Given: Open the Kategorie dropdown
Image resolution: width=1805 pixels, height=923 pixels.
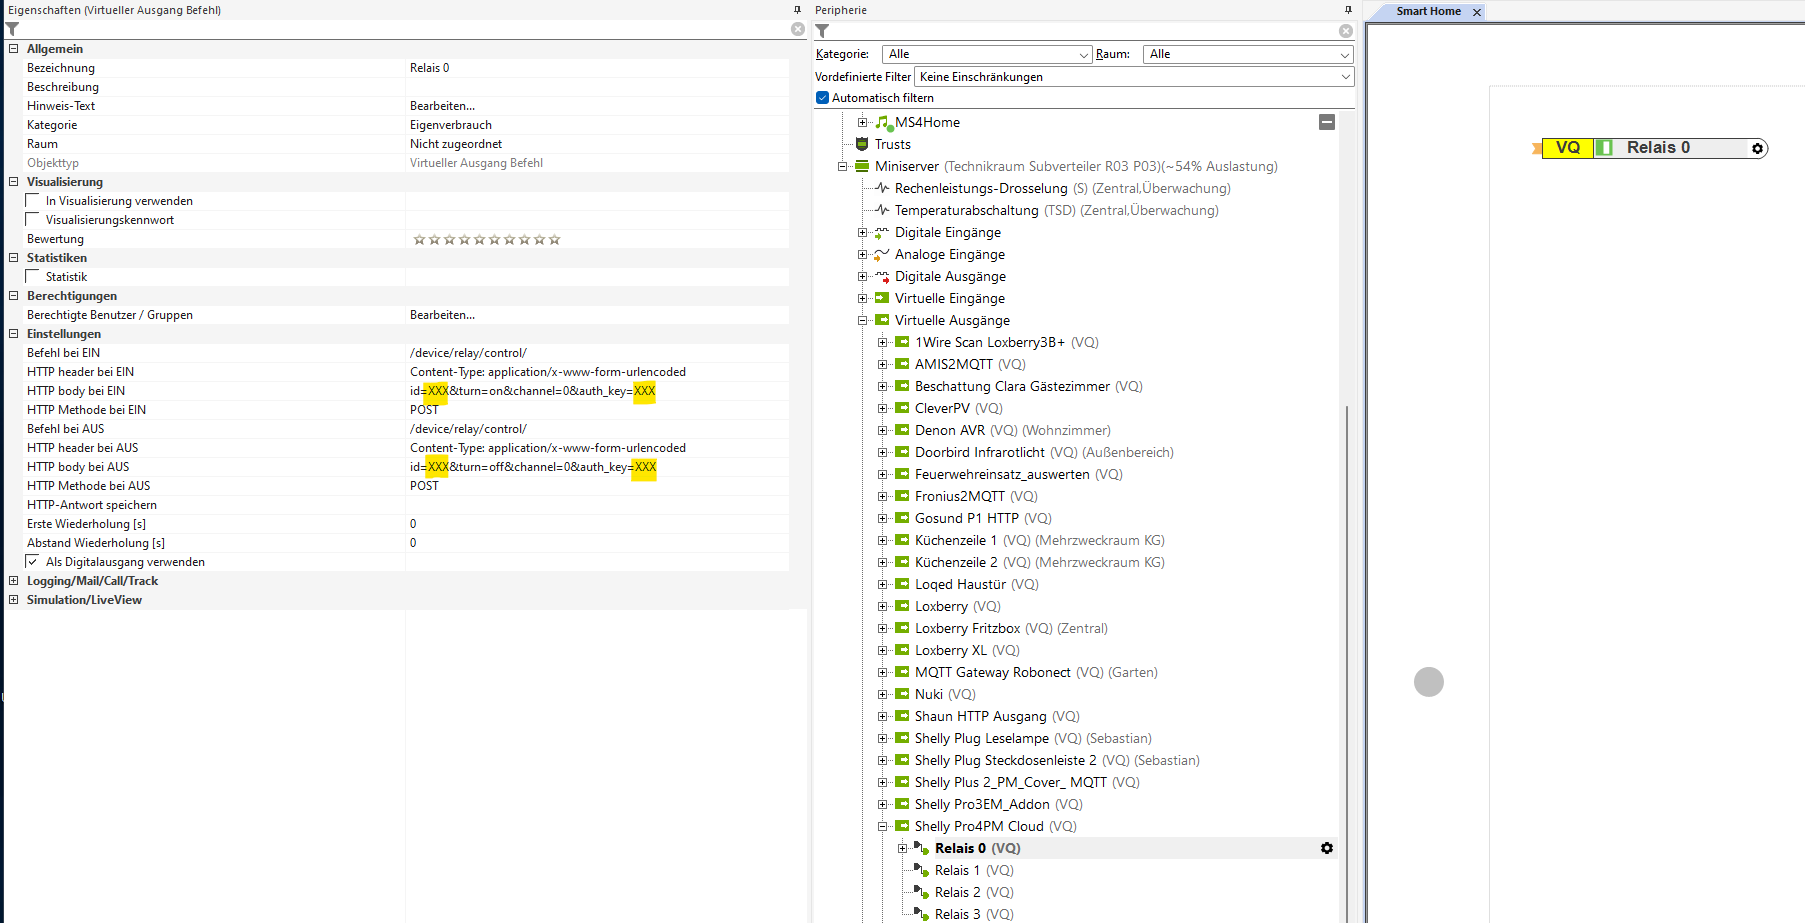Looking at the screenshot, I should coord(987,54).
